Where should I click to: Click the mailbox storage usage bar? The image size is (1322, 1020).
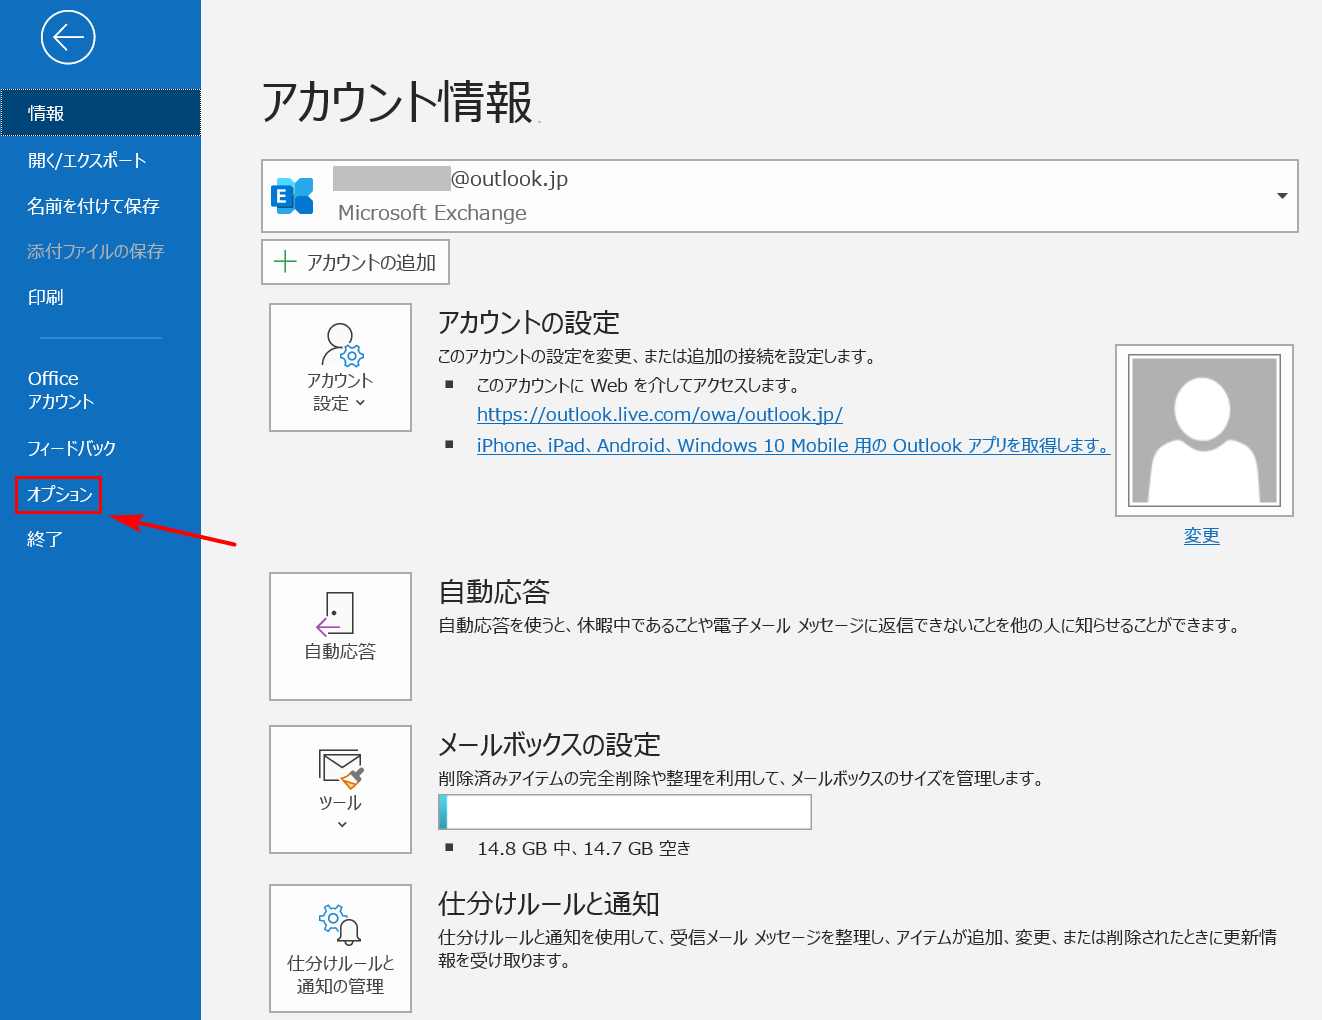tap(624, 812)
